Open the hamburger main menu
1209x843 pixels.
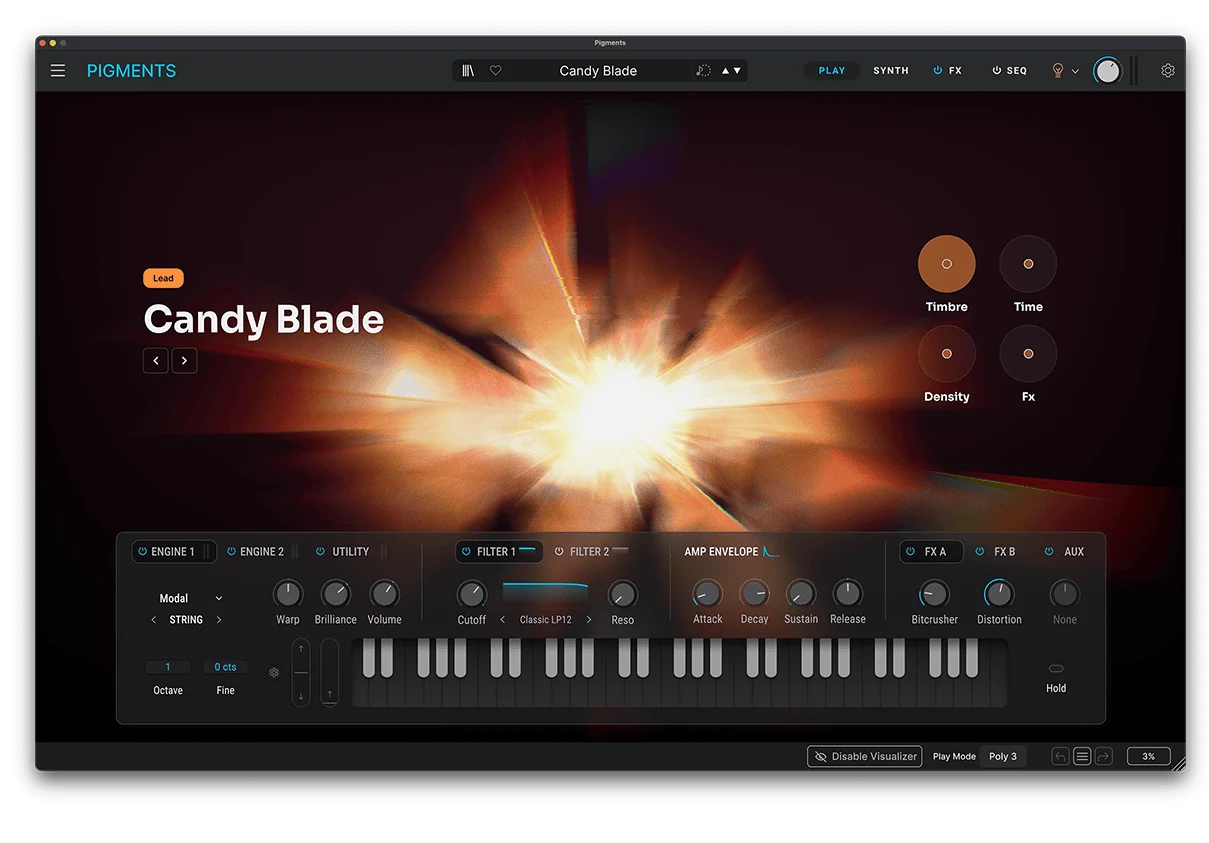[x=58, y=71]
